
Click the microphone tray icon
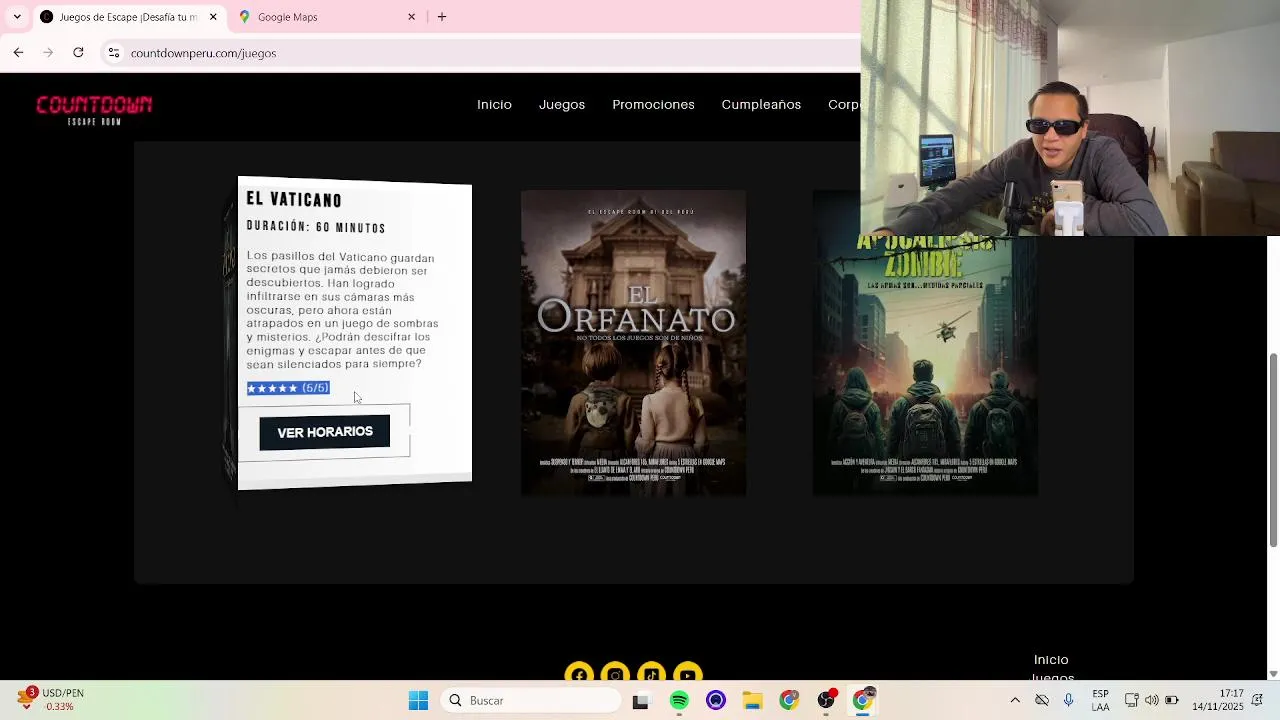(1068, 701)
